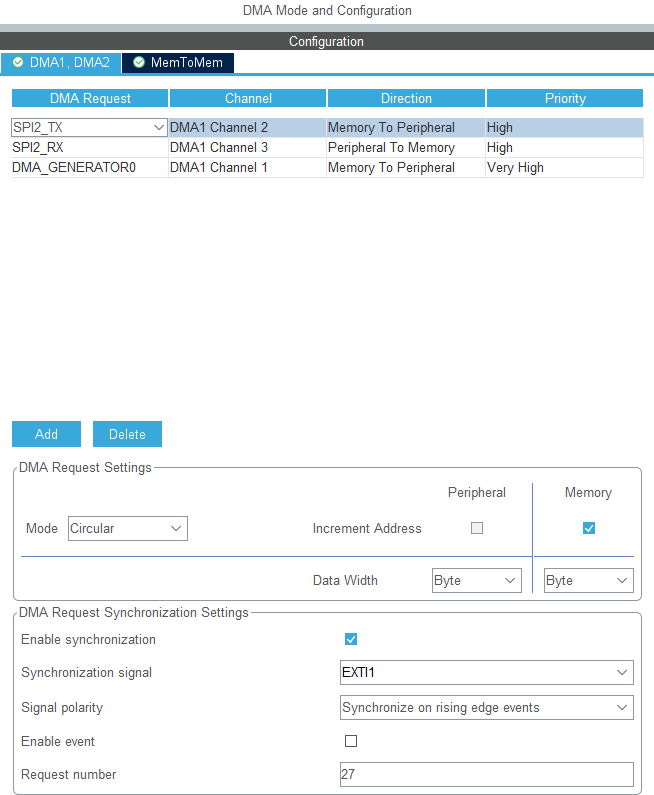The height and width of the screenshot is (795, 654).
Task: Open the Signal polarity dropdown
Action: (x=487, y=707)
